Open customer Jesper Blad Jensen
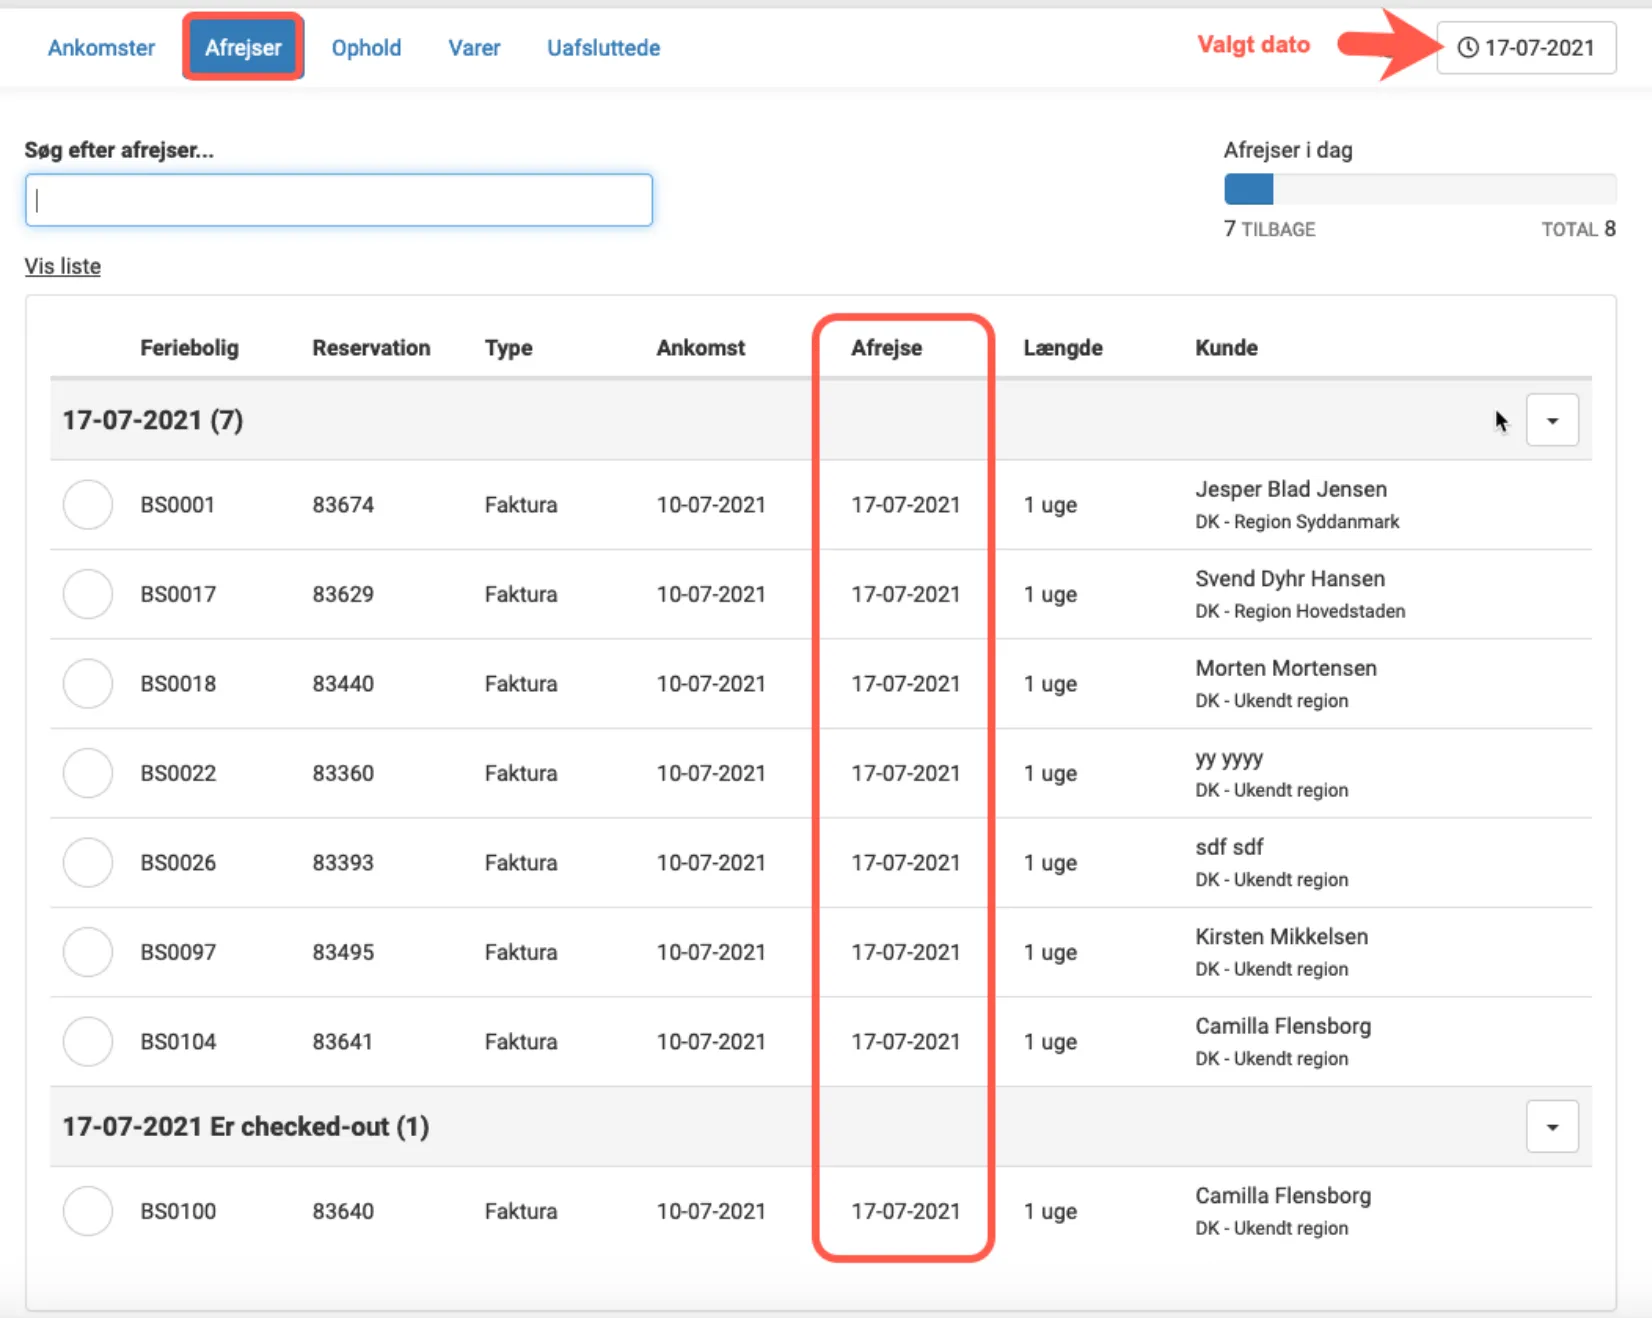This screenshot has width=1652, height=1318. pos(1290,489)
